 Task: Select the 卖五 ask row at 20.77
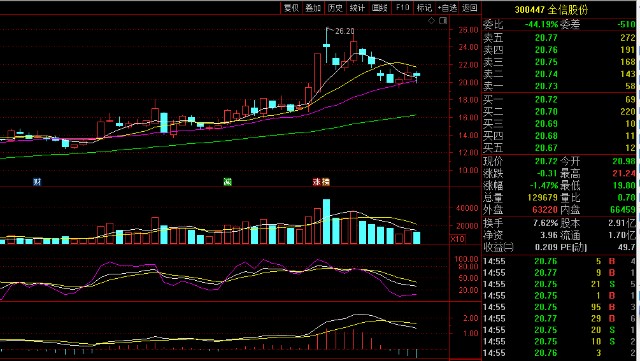pos(559,38)
